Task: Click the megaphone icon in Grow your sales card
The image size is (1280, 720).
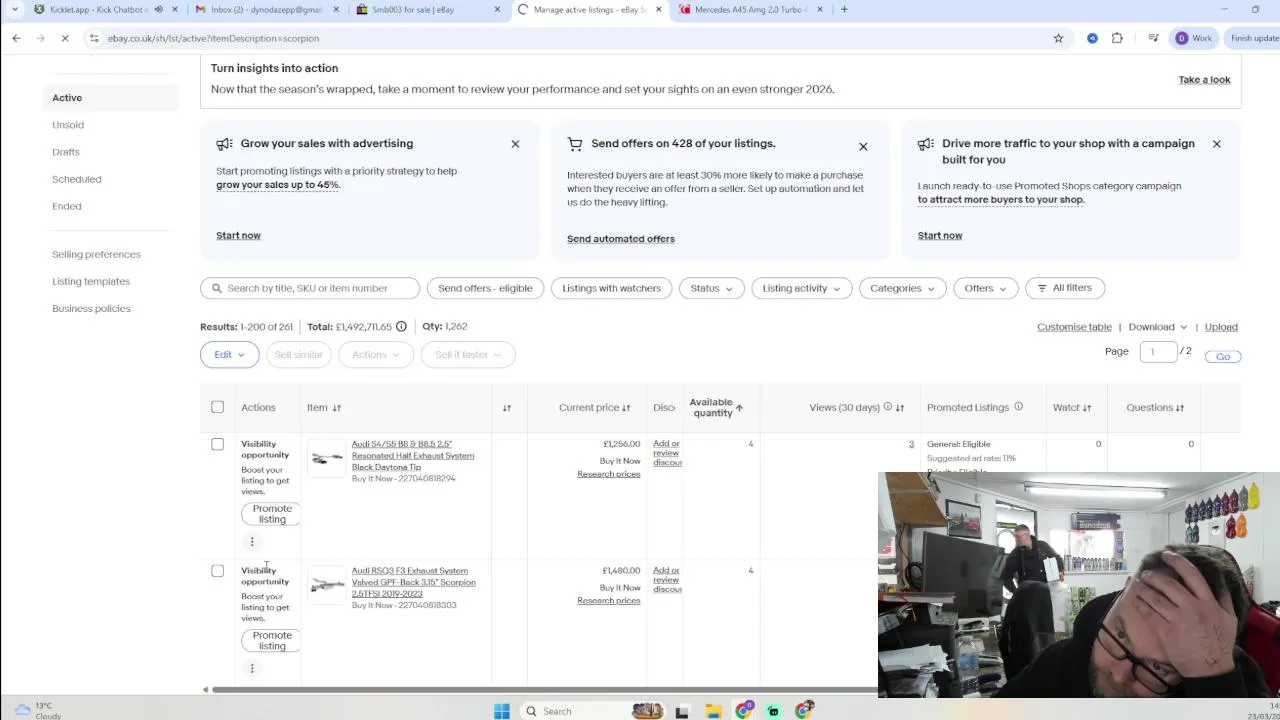Action: click(x=224, y=144)
